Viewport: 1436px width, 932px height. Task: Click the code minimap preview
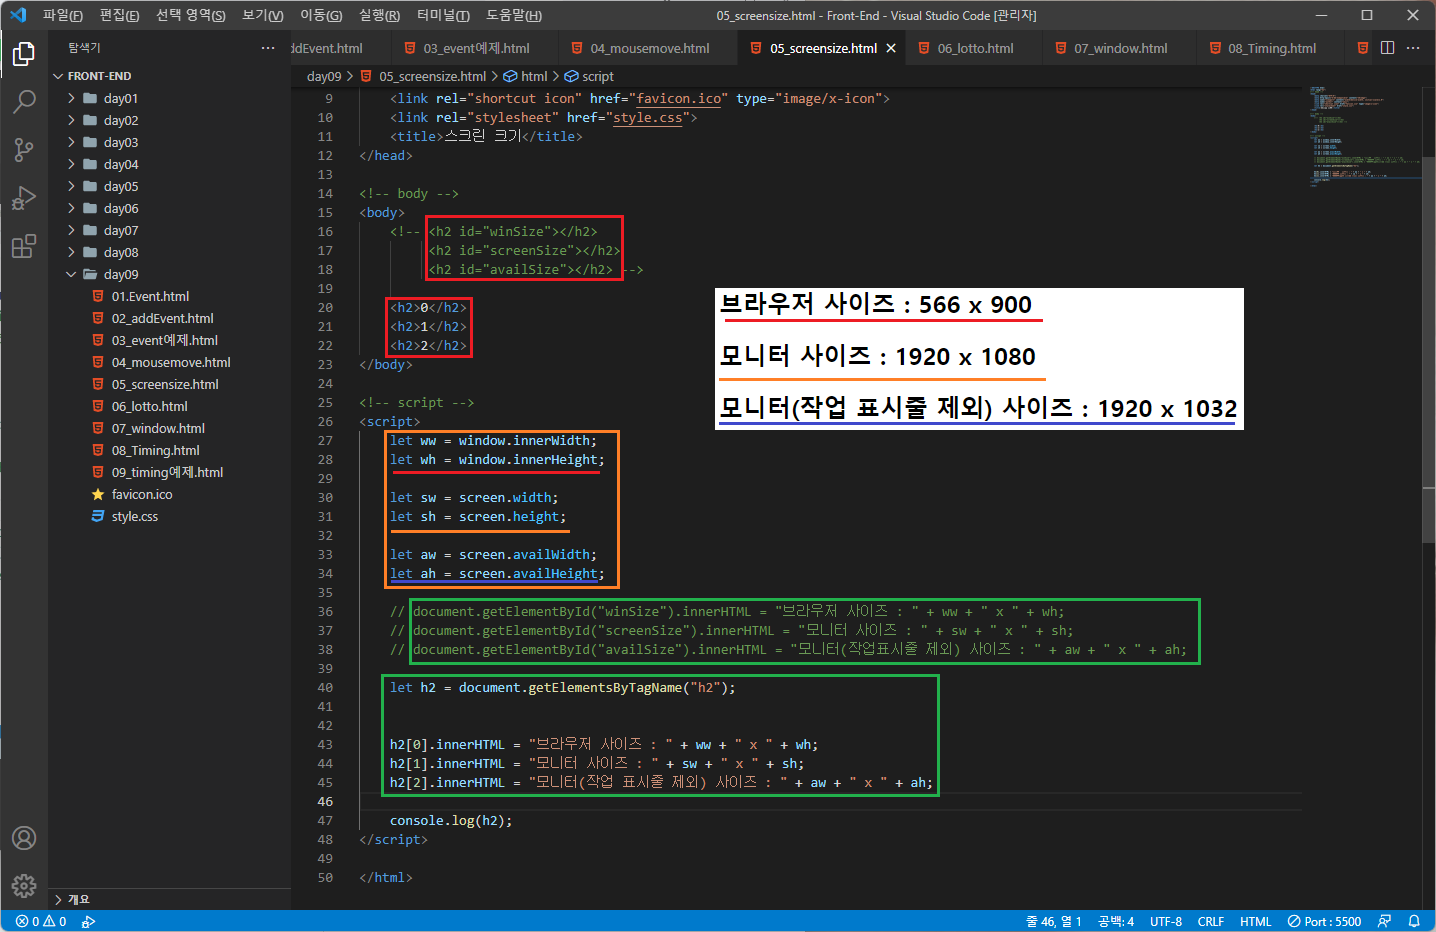point(1364,137)
